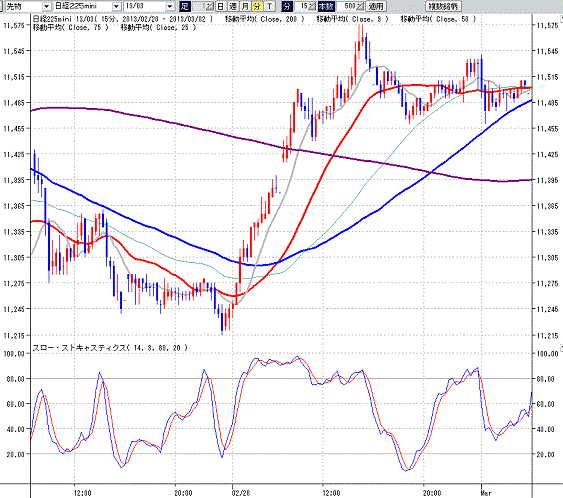Click the 02/28 date marker on time axis

(x=241, y=493)
